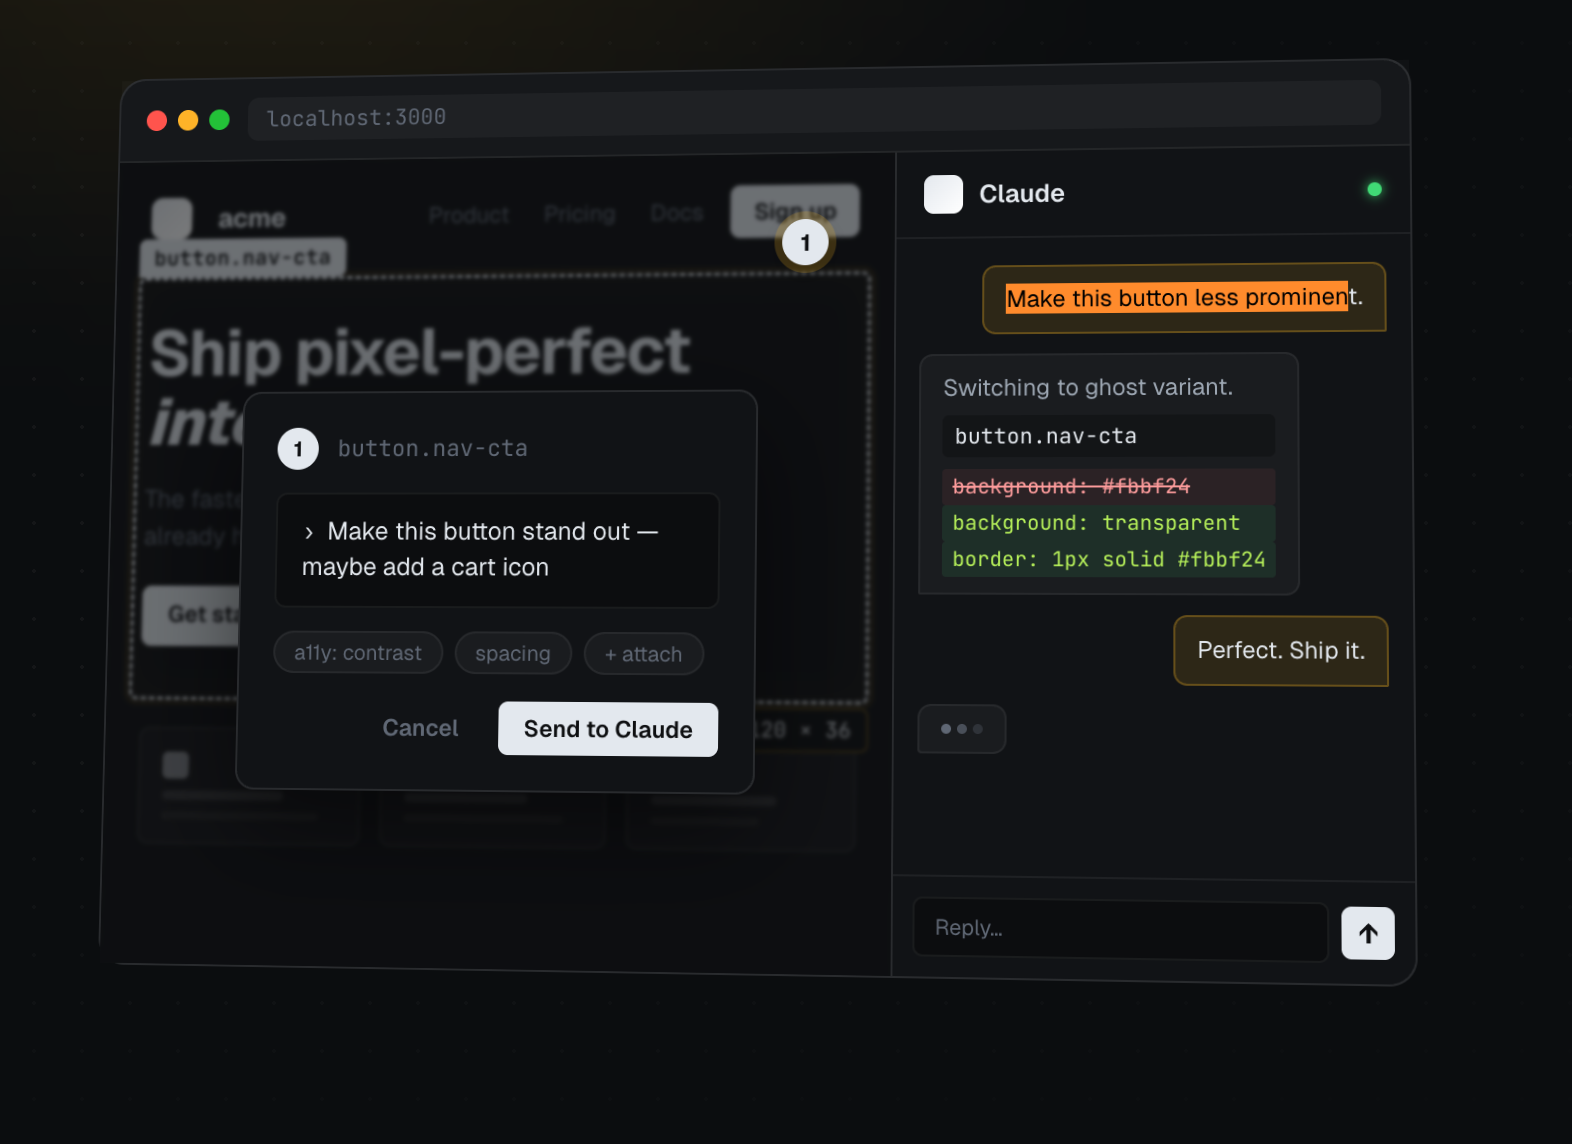Toggle the a11y: contrast chip
Screen dimensions: 1572x1144
coord(358,653)
